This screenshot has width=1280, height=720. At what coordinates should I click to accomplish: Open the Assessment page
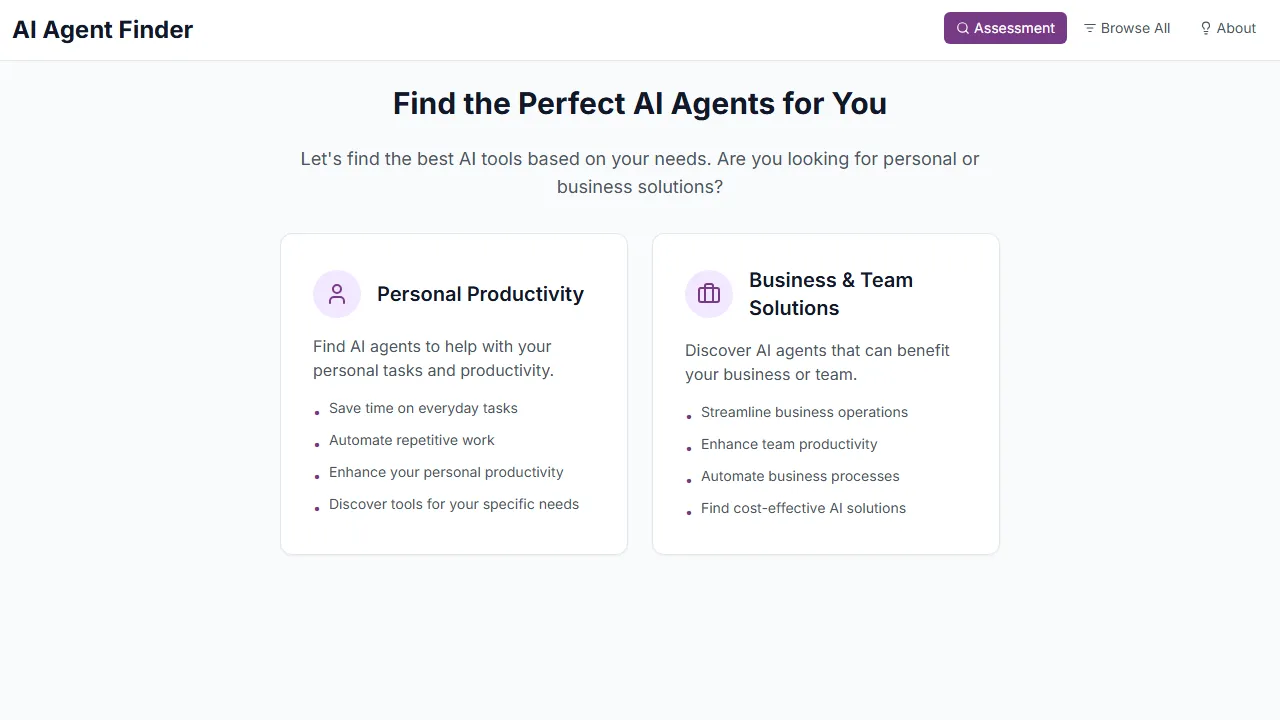pyautogui.click(x=1005, y=28)
